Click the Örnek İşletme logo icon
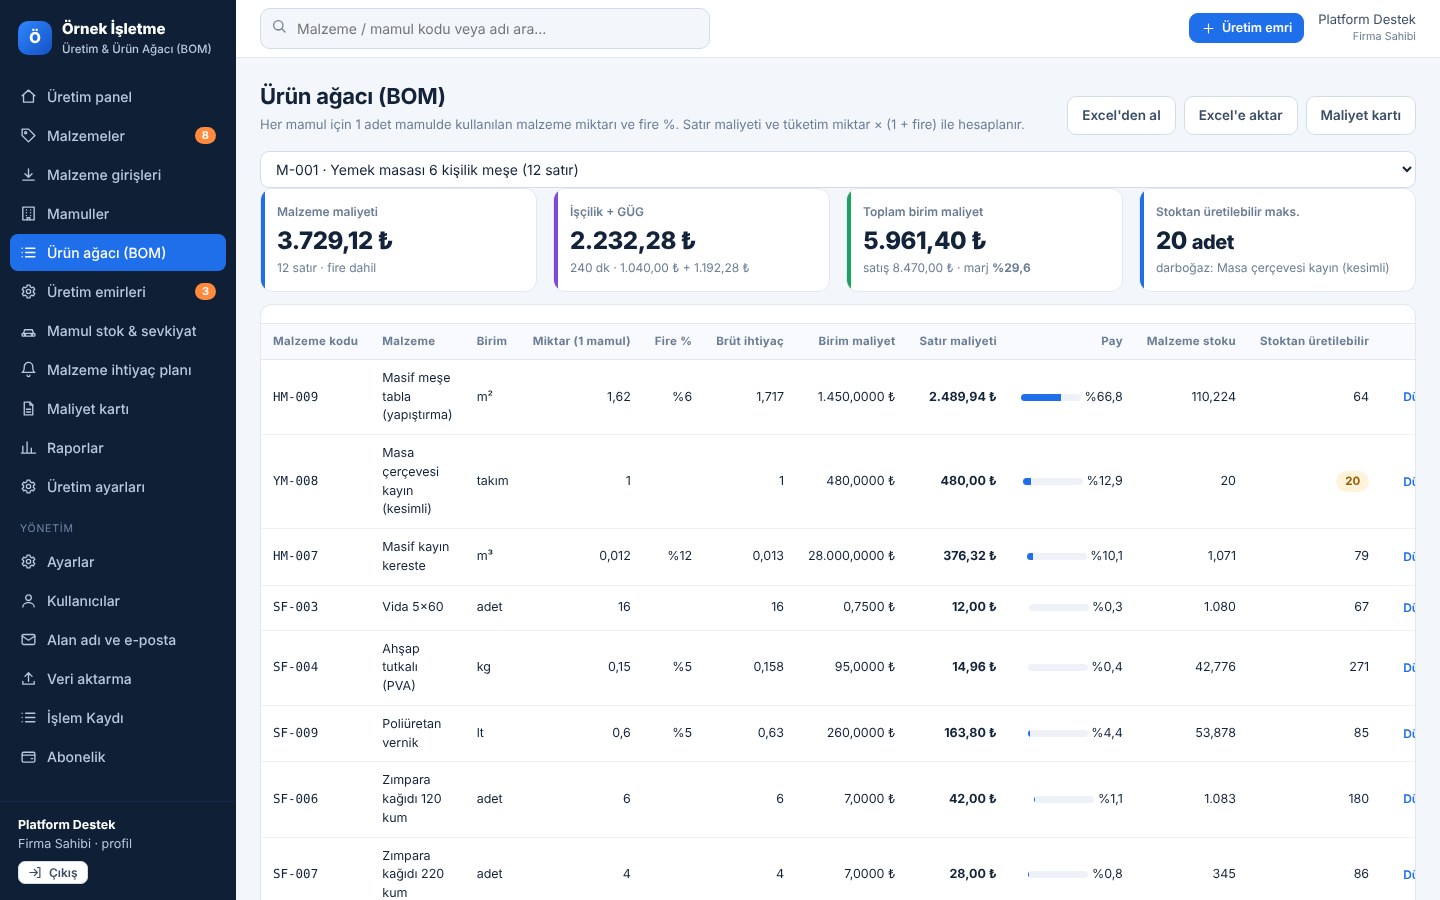Viewport: 1440px width, 900px height. [x=35, y=38]
